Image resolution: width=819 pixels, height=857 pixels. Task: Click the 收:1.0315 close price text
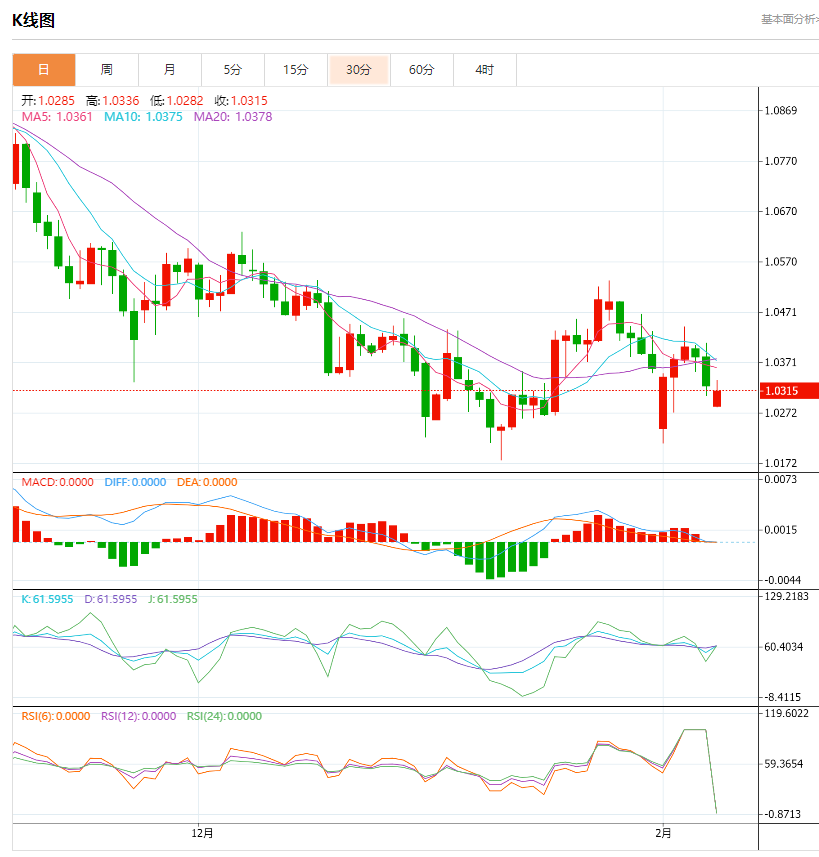coord(241,101)
